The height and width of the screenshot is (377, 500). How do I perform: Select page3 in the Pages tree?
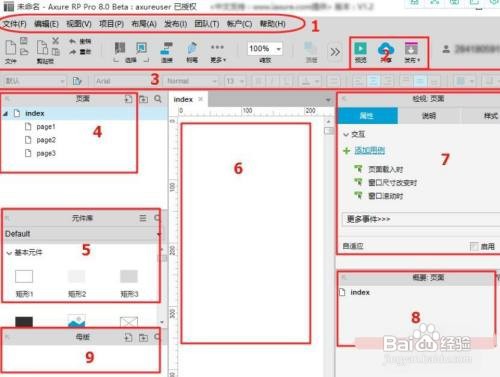[x=46, y=153]
